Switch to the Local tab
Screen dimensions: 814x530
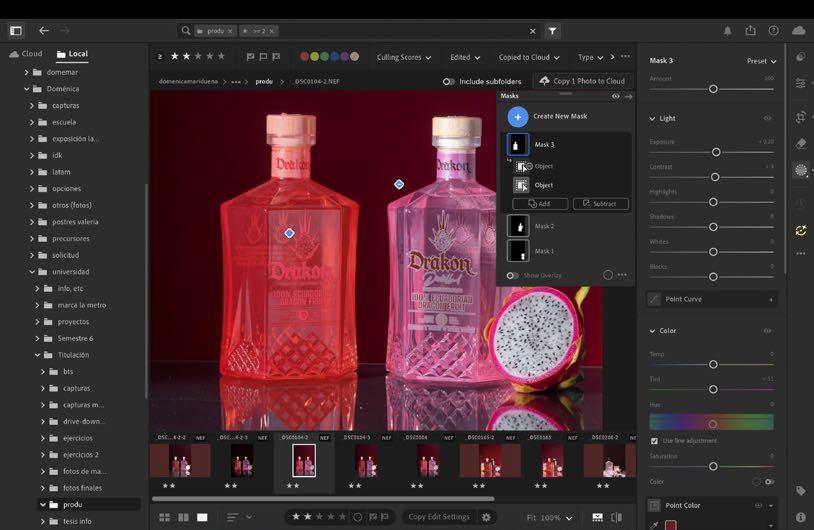72,53
